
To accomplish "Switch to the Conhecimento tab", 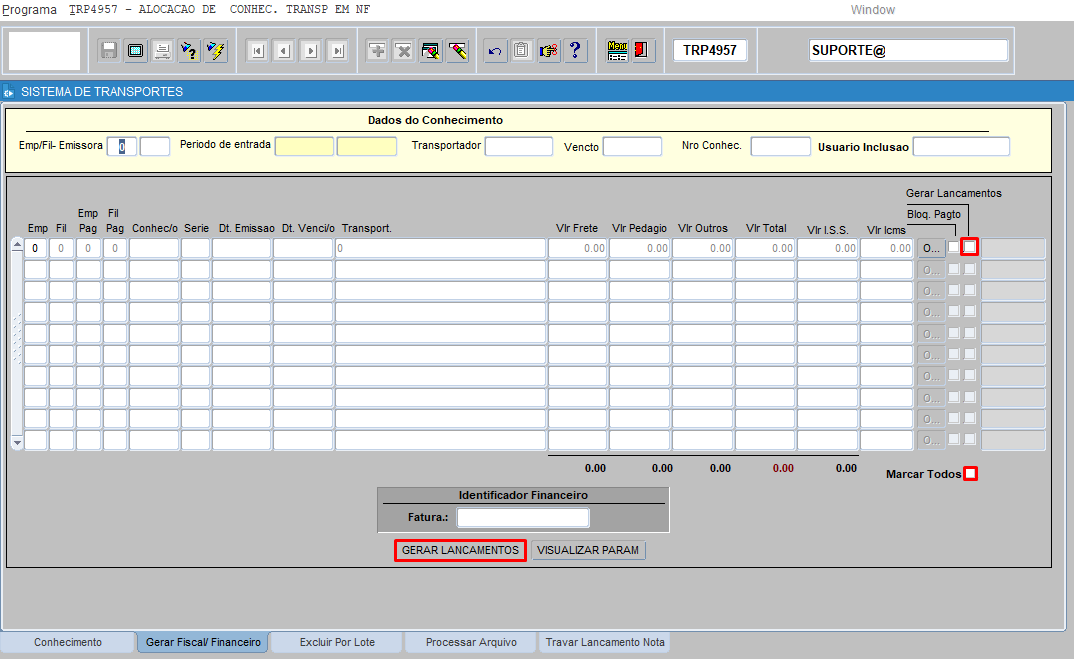I will point(68,643).
